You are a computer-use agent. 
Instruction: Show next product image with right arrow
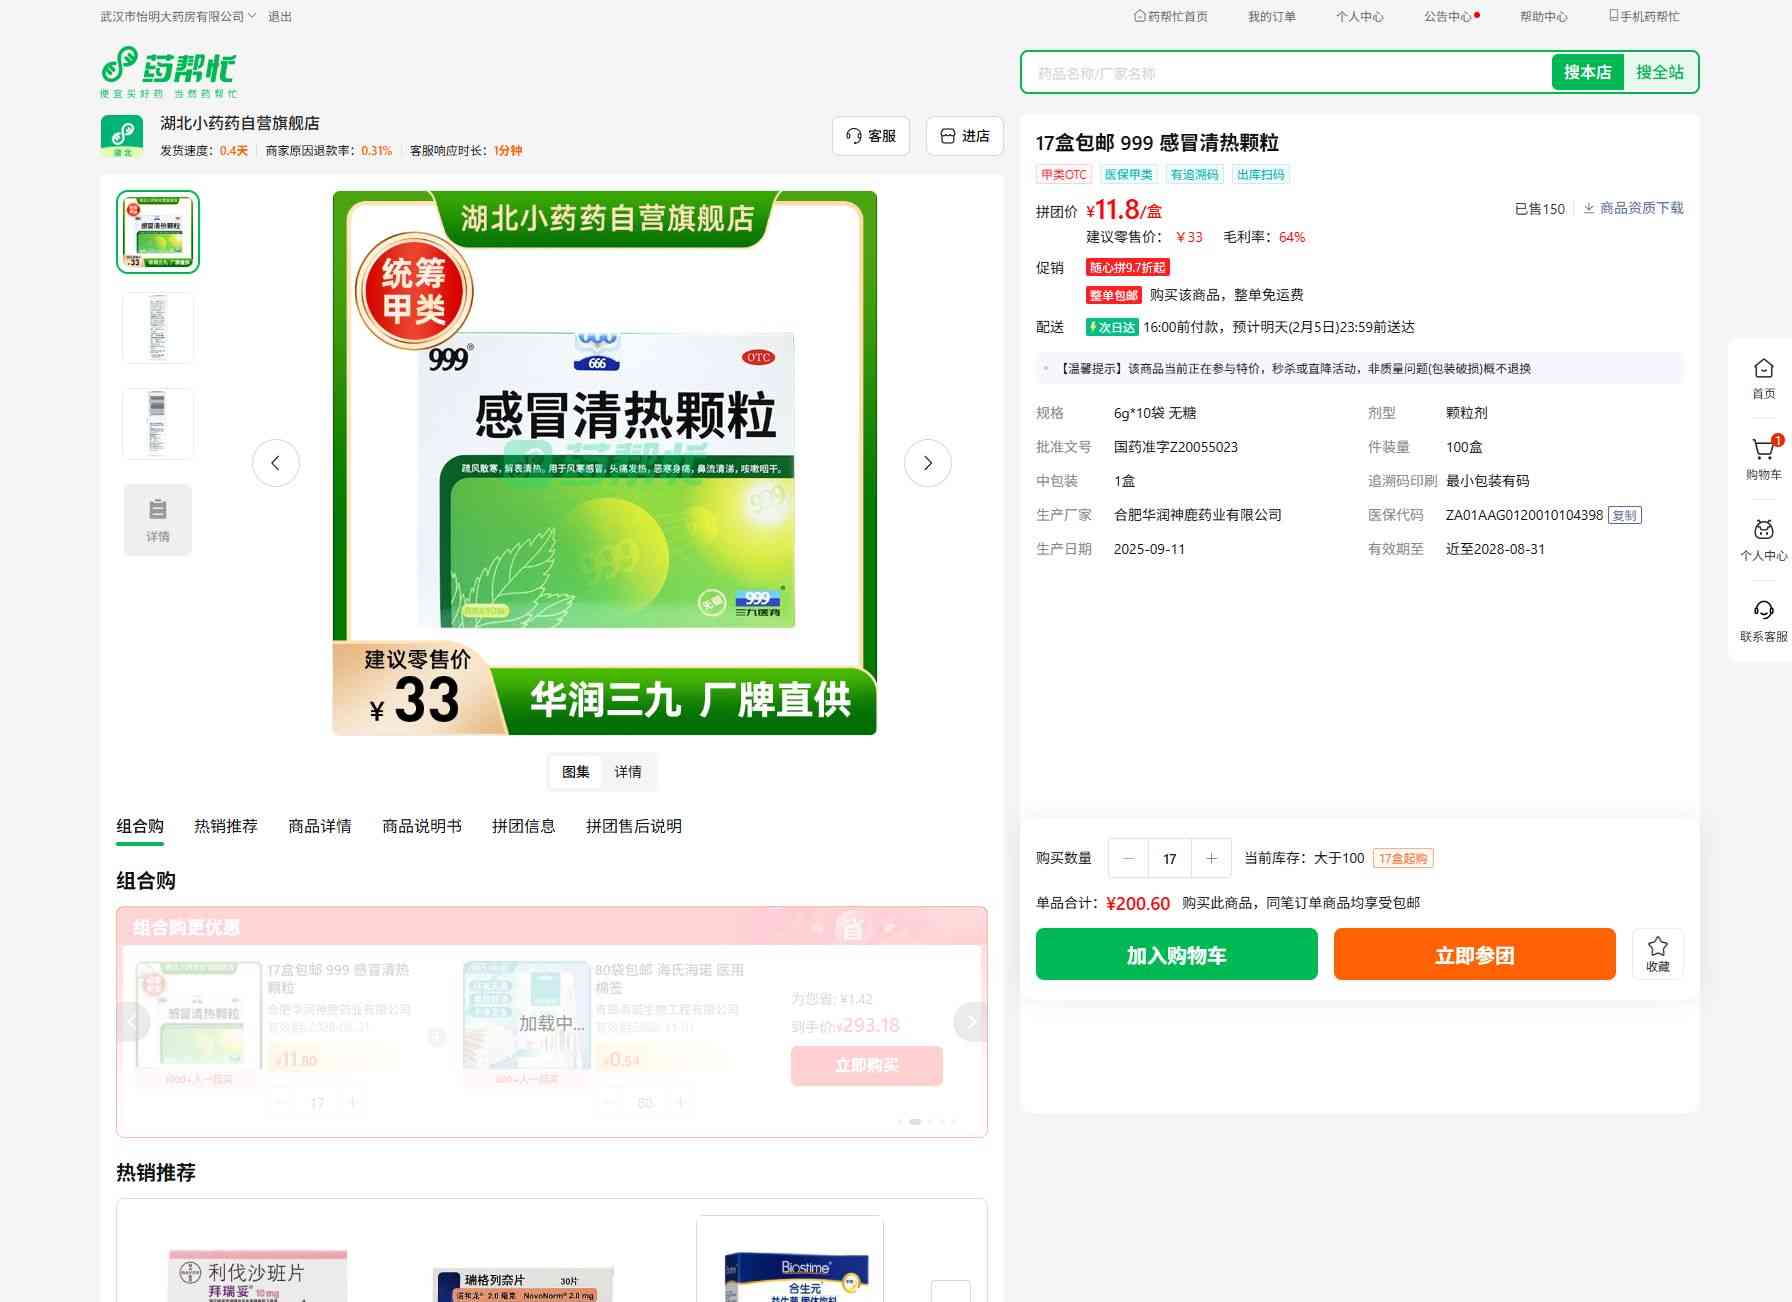click(x=927, y=463)
